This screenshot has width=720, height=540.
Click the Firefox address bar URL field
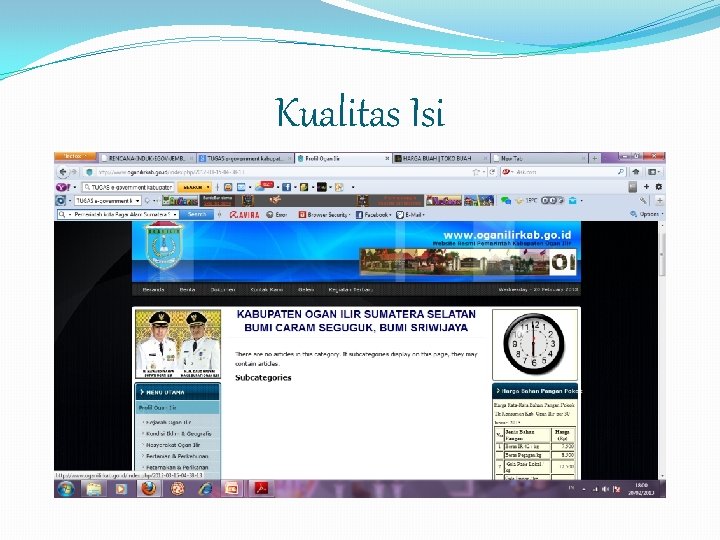pos(283,172)
